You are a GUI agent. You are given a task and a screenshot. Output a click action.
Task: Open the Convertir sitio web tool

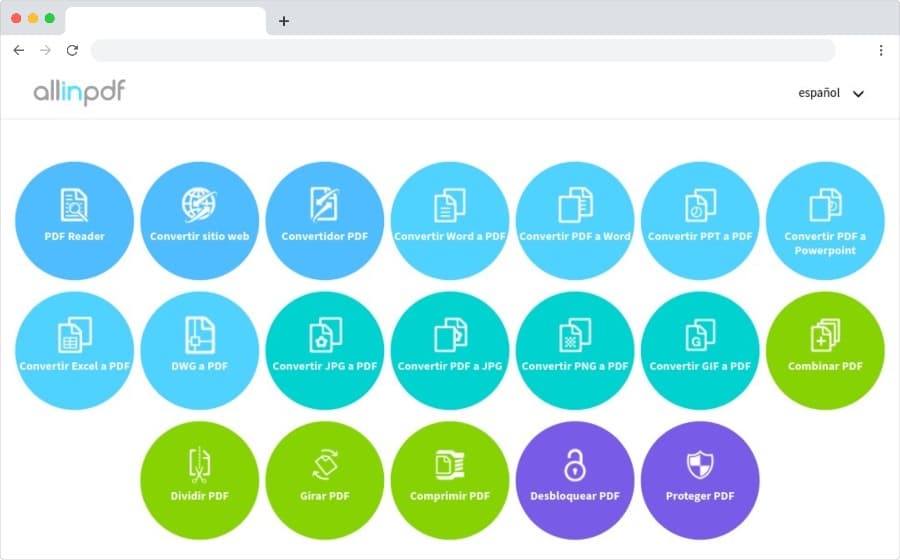pos(199,221)
